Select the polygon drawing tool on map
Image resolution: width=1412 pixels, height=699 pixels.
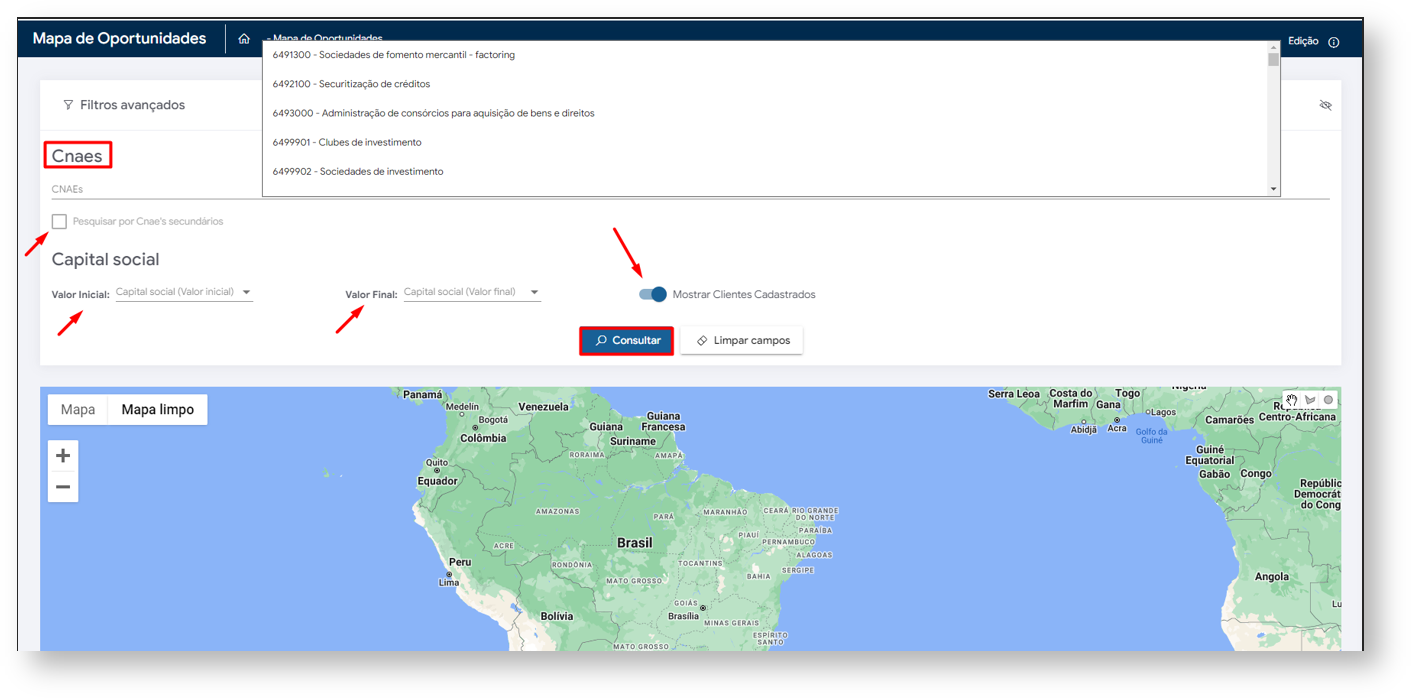click(1310, 400)
